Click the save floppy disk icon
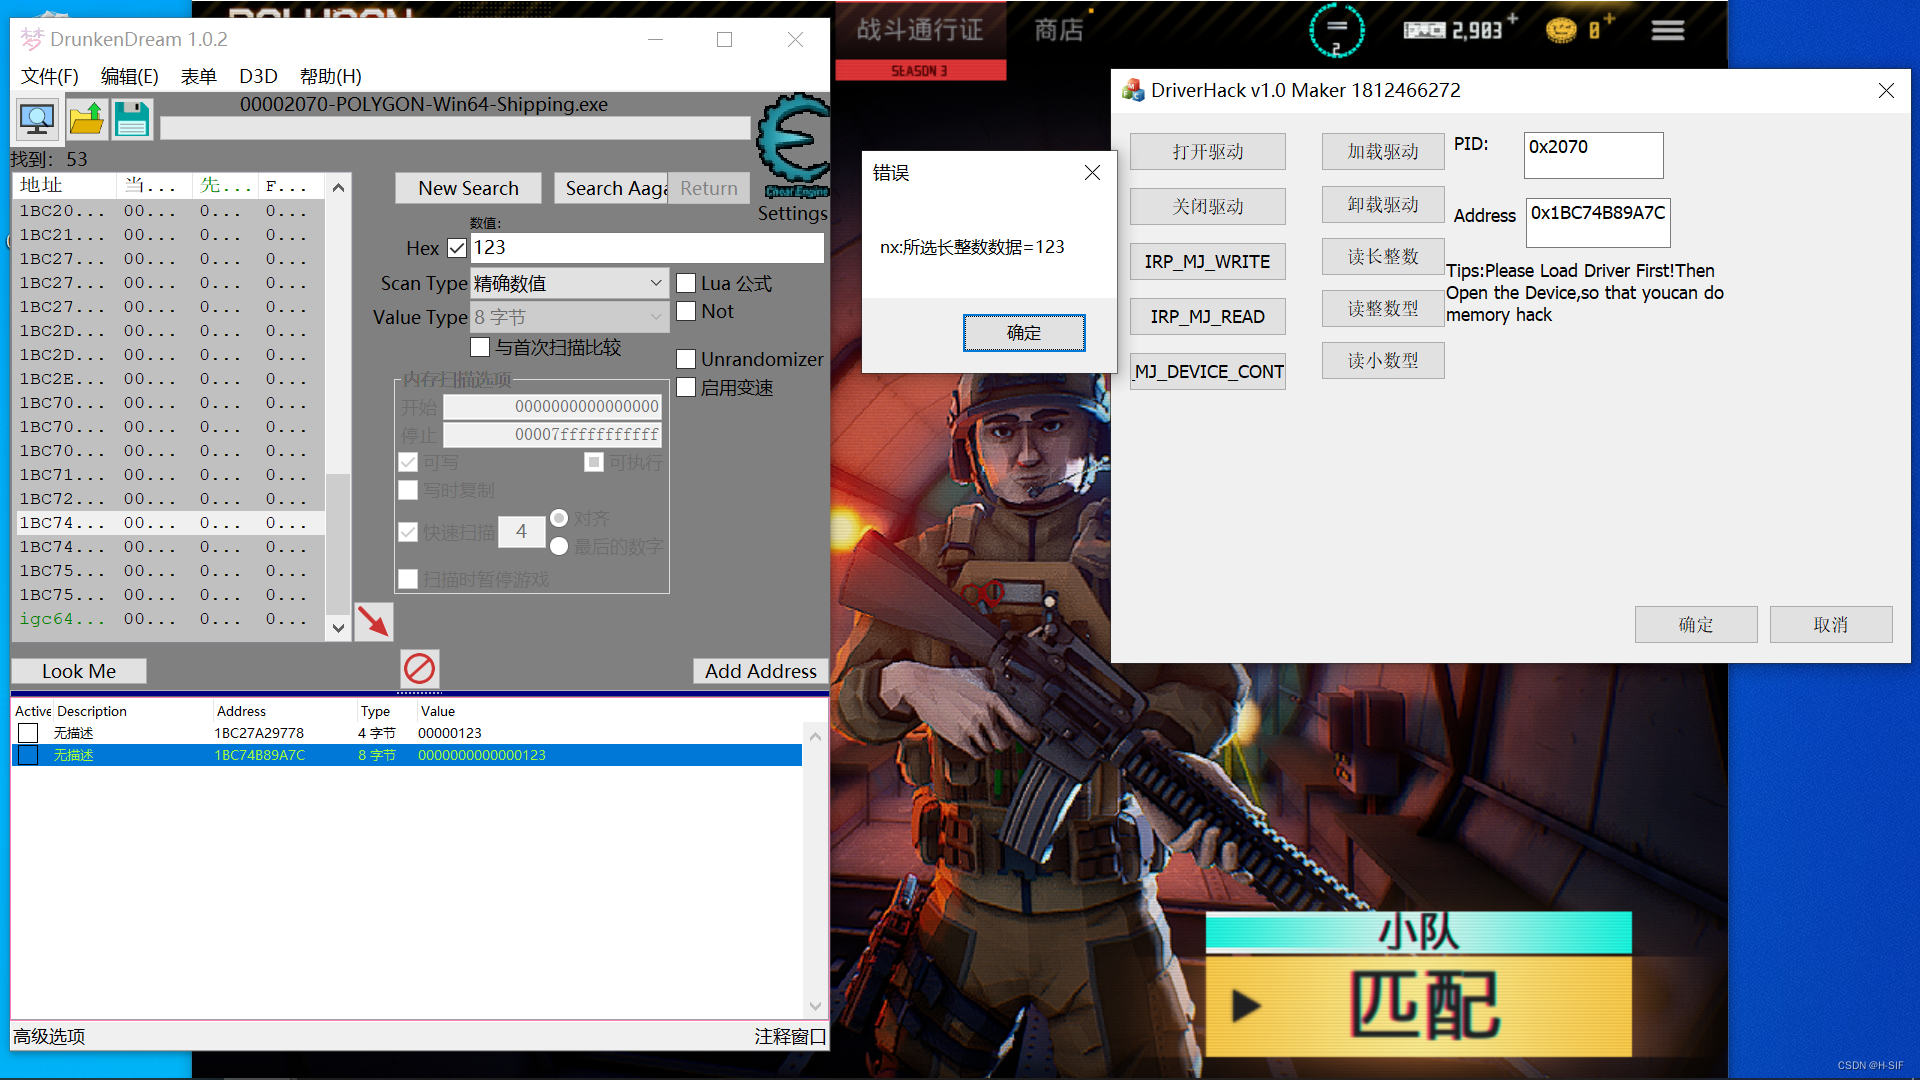The image size is (1920, 1080). tap(132, 120)
